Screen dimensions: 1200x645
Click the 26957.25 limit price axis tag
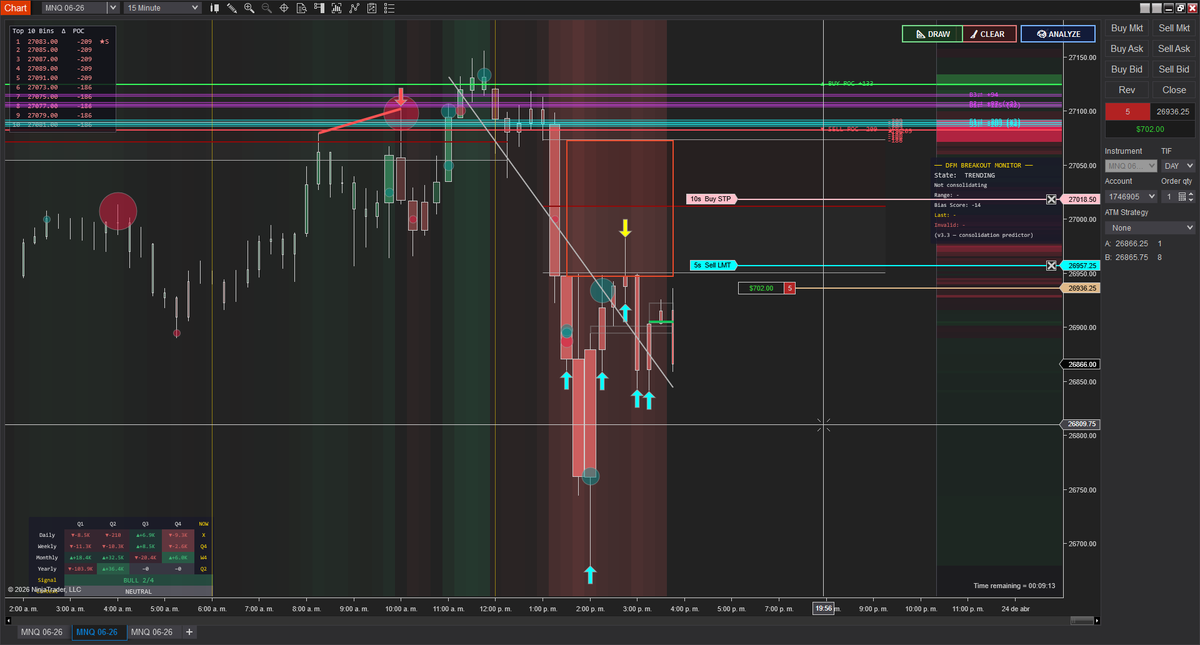(1080, 265)
